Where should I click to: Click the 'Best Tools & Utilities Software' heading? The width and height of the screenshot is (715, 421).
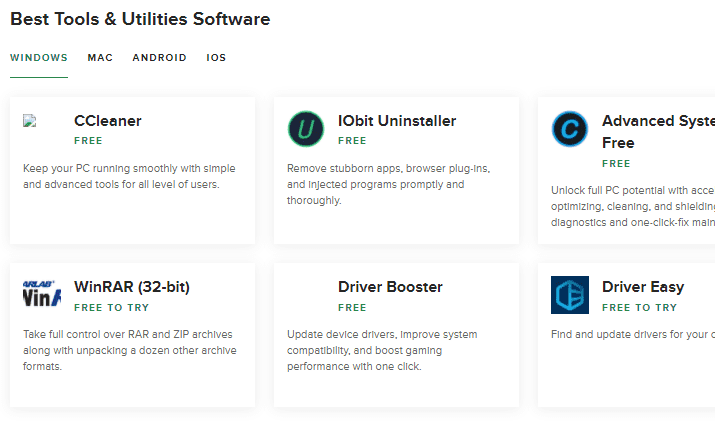(x=140, y=19)
